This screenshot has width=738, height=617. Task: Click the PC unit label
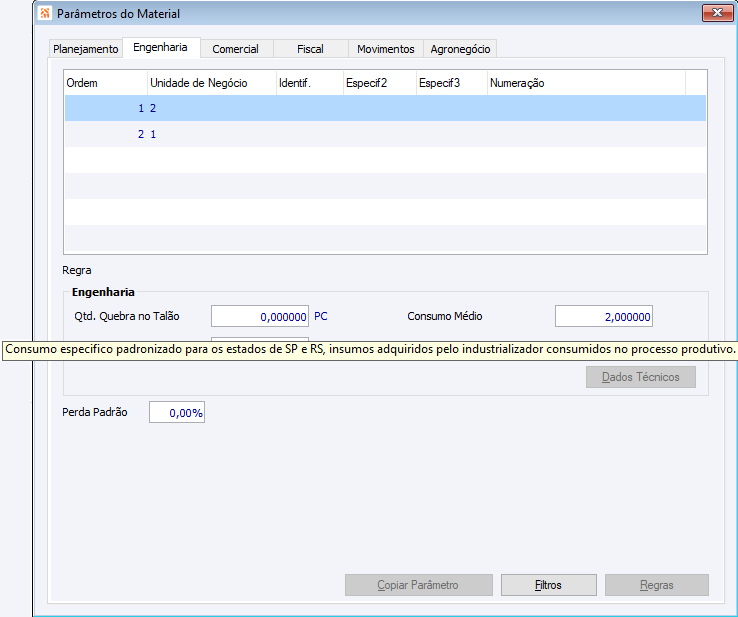[x=321, y=316]
